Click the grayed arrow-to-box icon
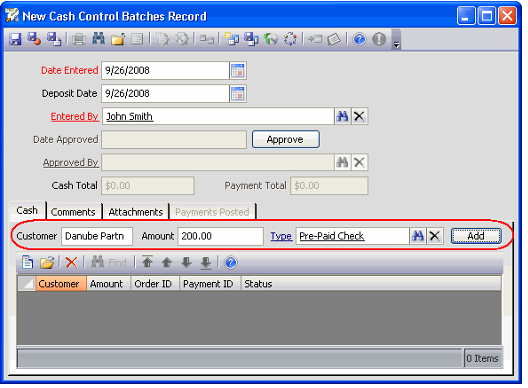Screen dimensions: 528x388 pos(315,39)
